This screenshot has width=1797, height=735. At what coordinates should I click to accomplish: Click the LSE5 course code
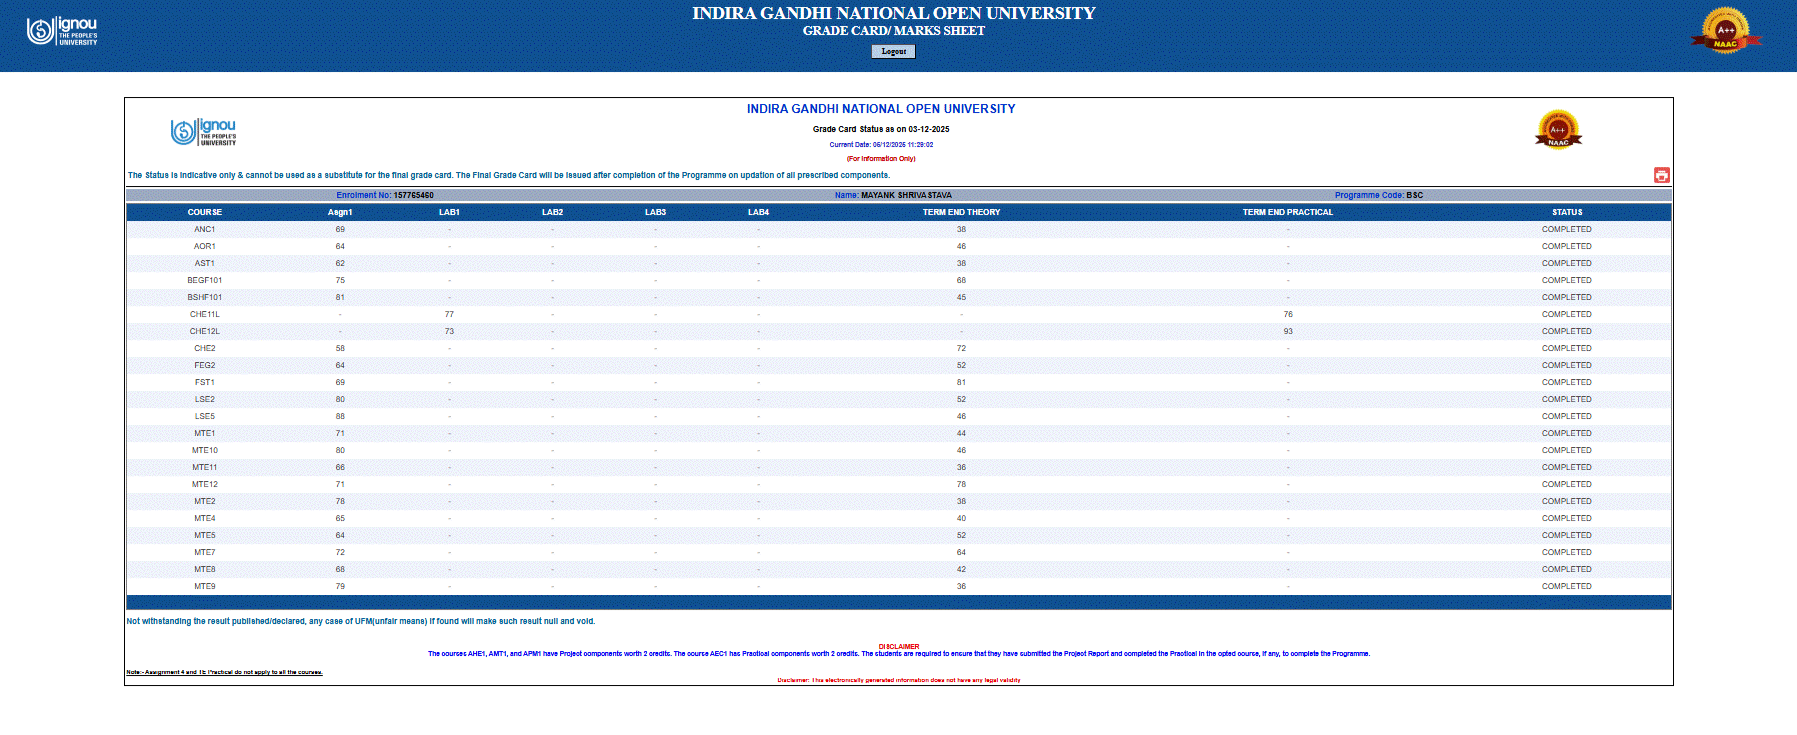[205, 416]
